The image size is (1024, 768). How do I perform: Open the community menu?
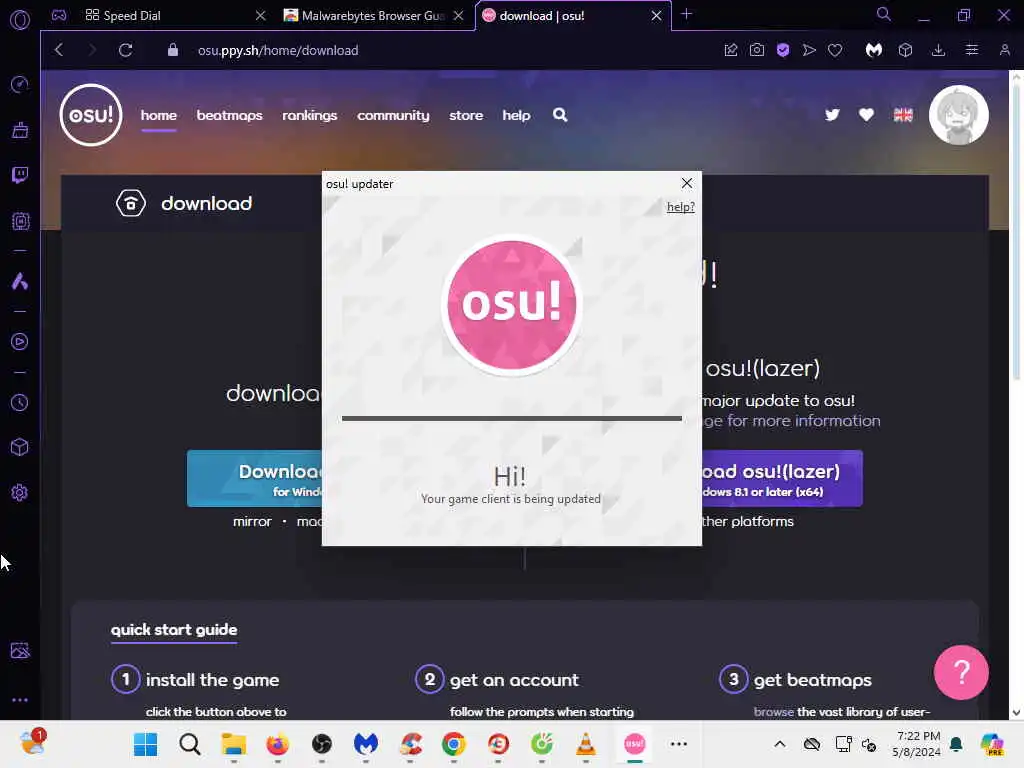click(x=393, y=115)
